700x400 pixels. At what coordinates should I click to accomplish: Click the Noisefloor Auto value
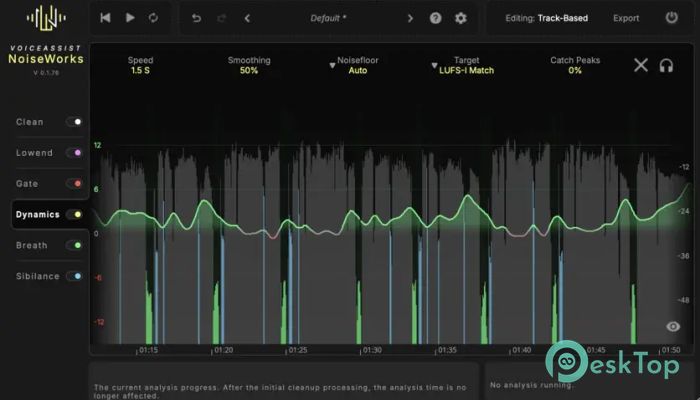tap(358, 71)
